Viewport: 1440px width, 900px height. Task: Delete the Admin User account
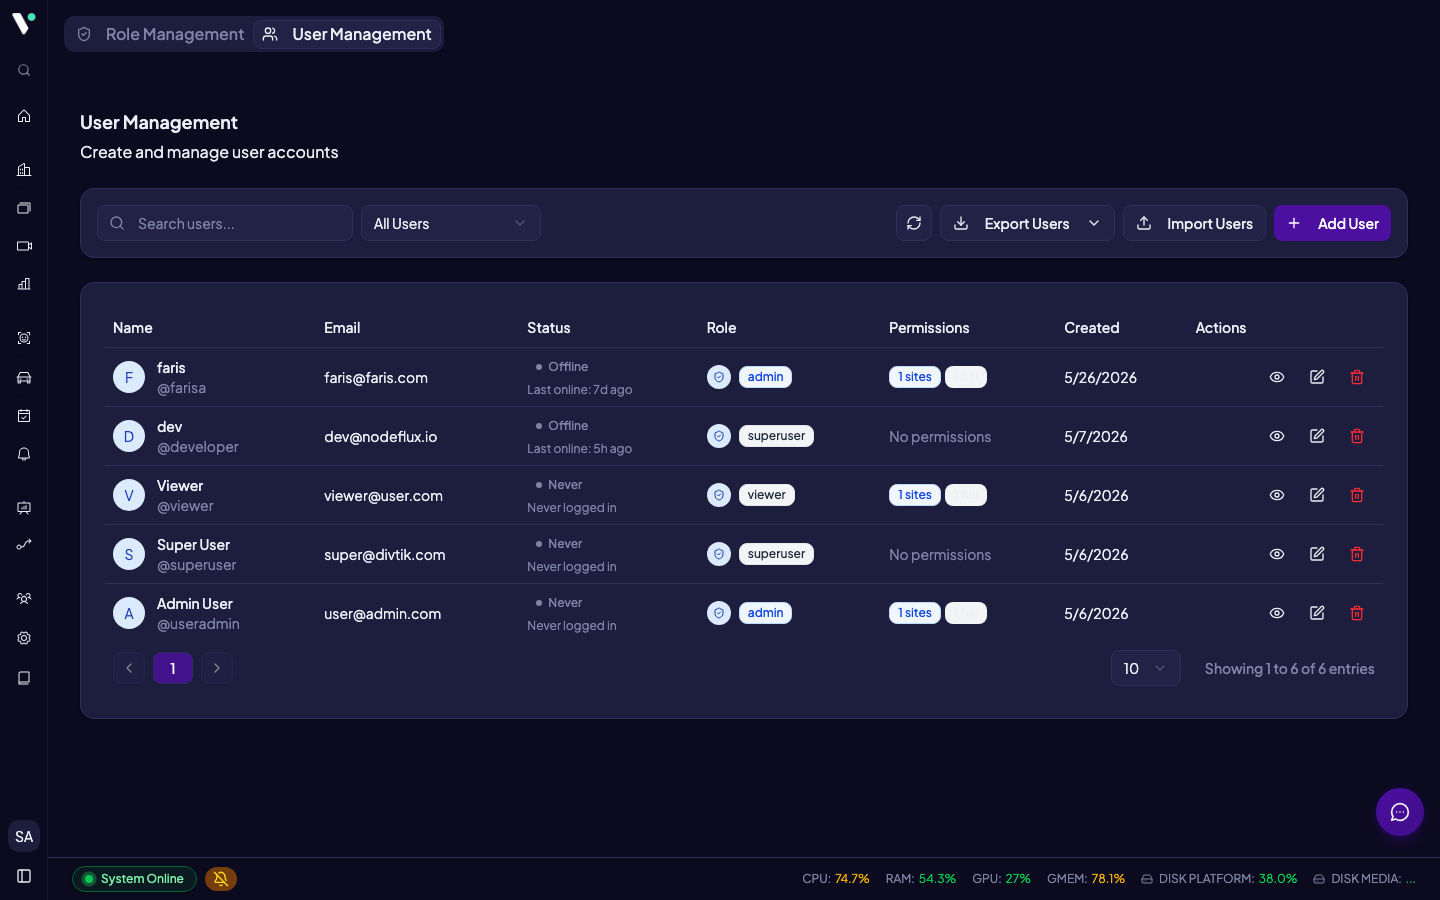(1357, 613)
